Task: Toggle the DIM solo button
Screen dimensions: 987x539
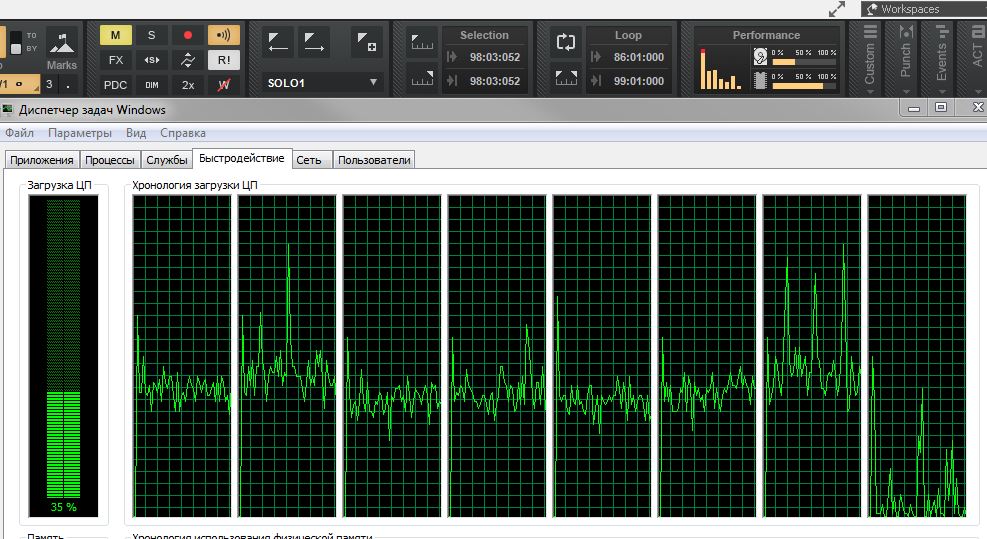Action: pyautogui.click(x=151, y=84)
